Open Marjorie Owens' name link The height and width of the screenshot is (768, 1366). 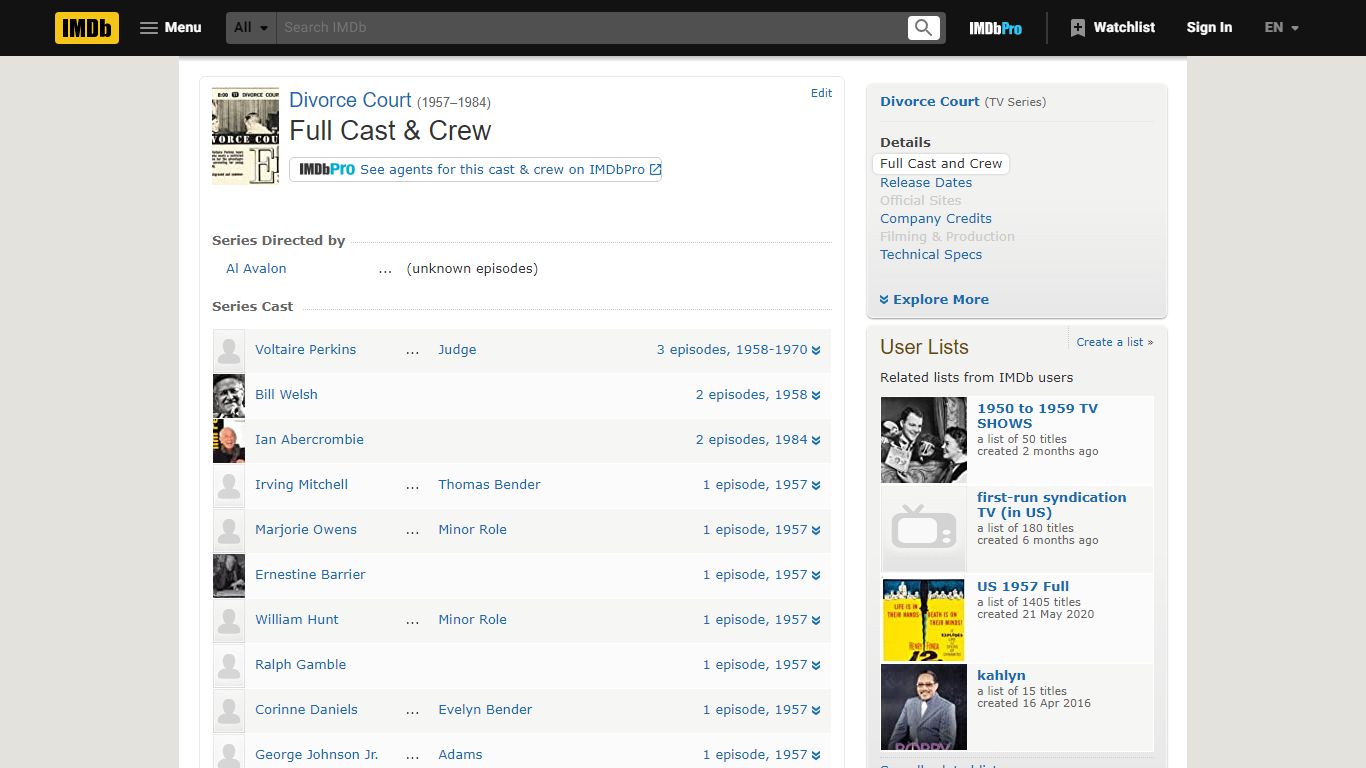tap(306, 530)
